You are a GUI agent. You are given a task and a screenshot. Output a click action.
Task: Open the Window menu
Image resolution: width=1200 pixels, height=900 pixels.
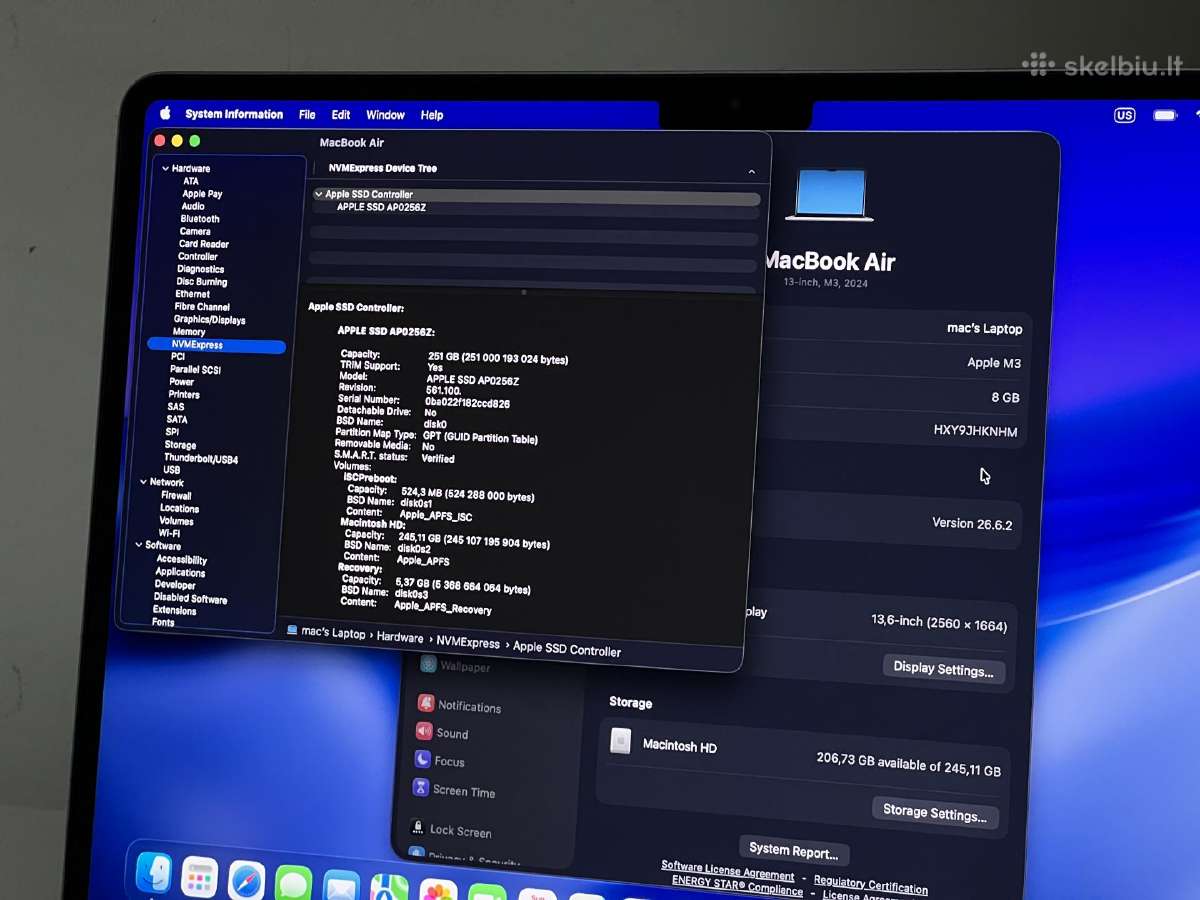[385, 115]
